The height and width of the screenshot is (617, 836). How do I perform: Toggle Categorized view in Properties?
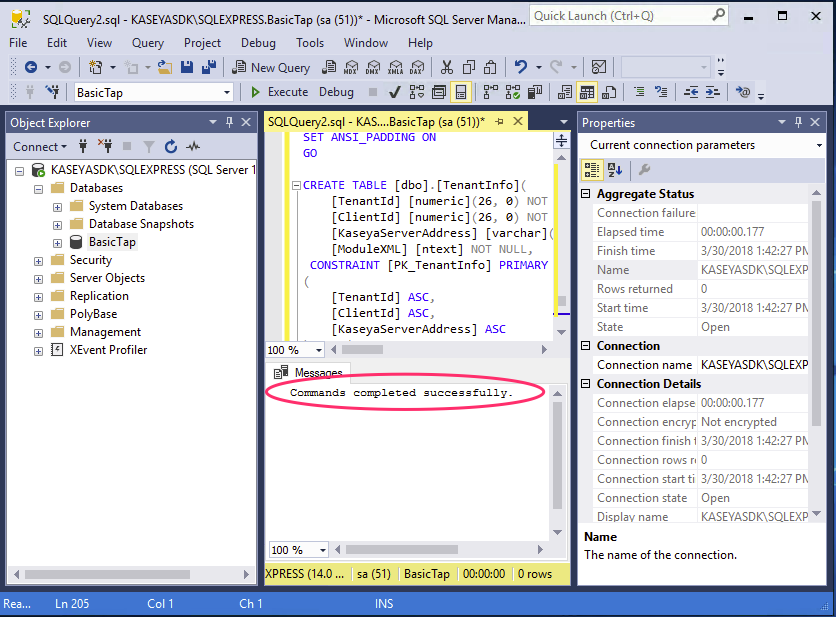coord(592,170)
